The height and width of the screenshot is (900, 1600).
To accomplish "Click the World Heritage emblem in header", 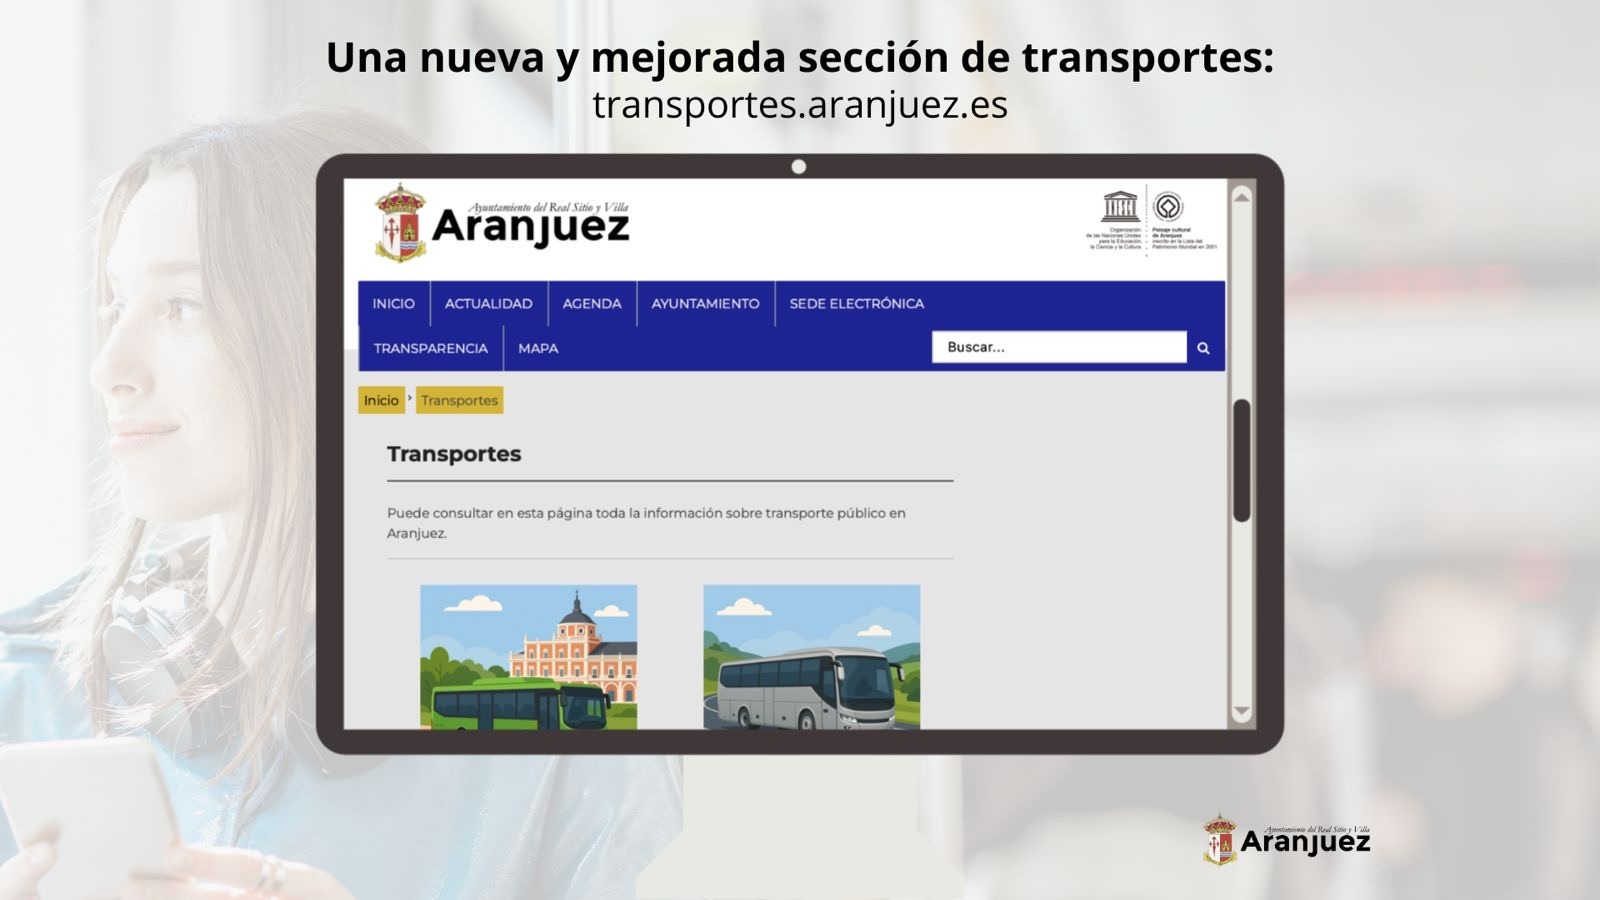I will [x=1168, y=207].
